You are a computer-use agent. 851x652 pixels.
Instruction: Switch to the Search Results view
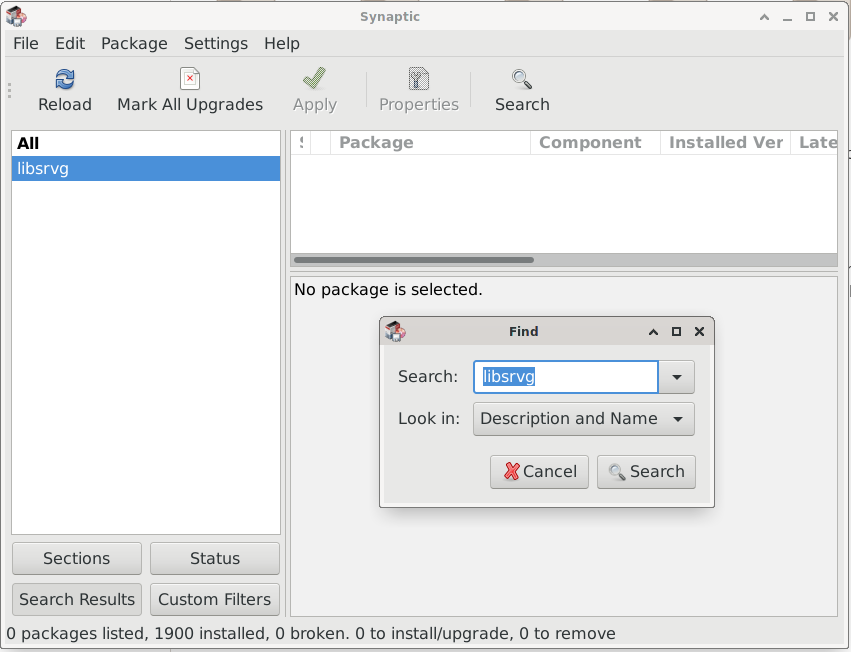[77, 599]
